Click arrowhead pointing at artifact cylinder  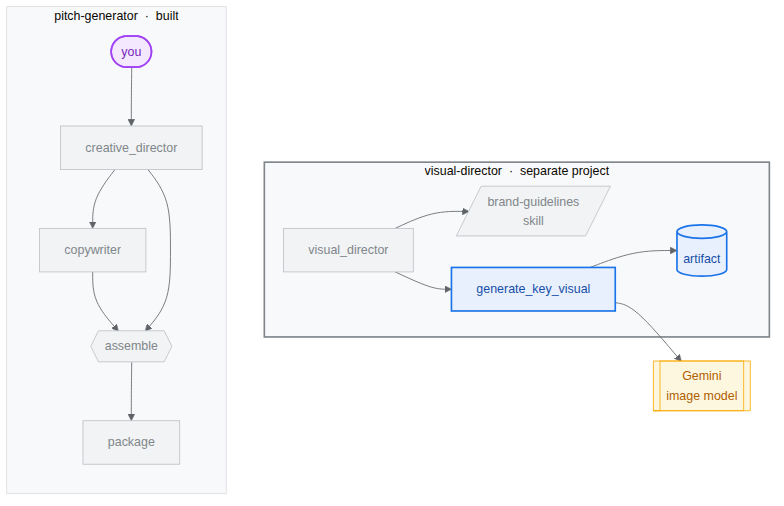pyautogui.click(x=673, y=250)
